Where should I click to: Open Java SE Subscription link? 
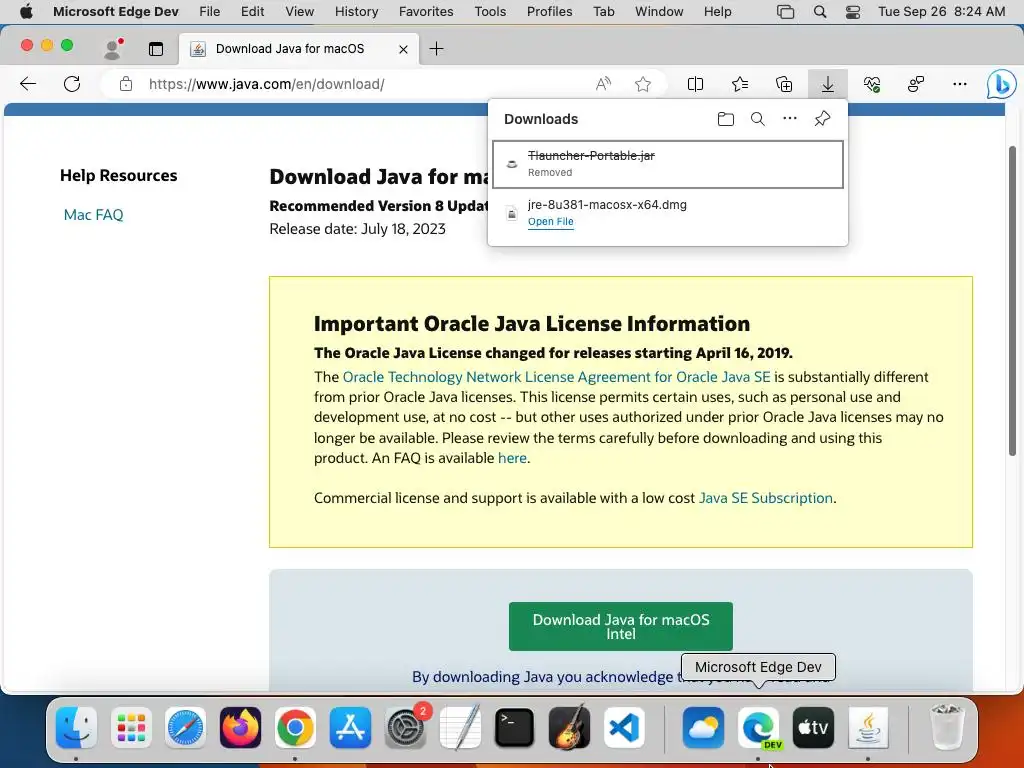[765, 498]
